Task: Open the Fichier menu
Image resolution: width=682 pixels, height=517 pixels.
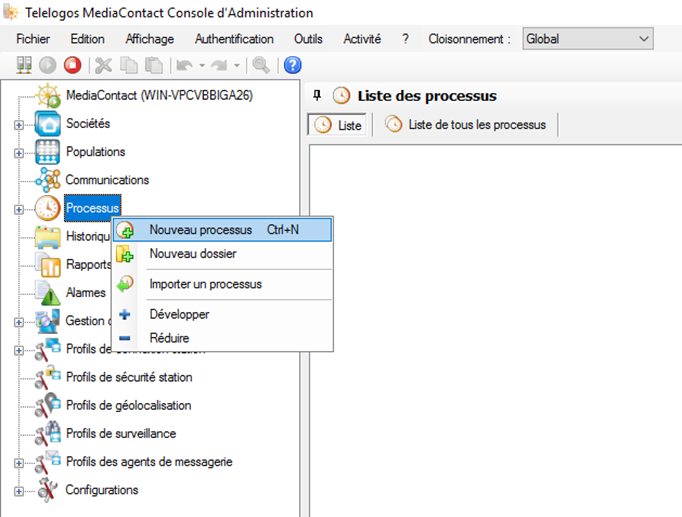Action: [x=33, y=39]
